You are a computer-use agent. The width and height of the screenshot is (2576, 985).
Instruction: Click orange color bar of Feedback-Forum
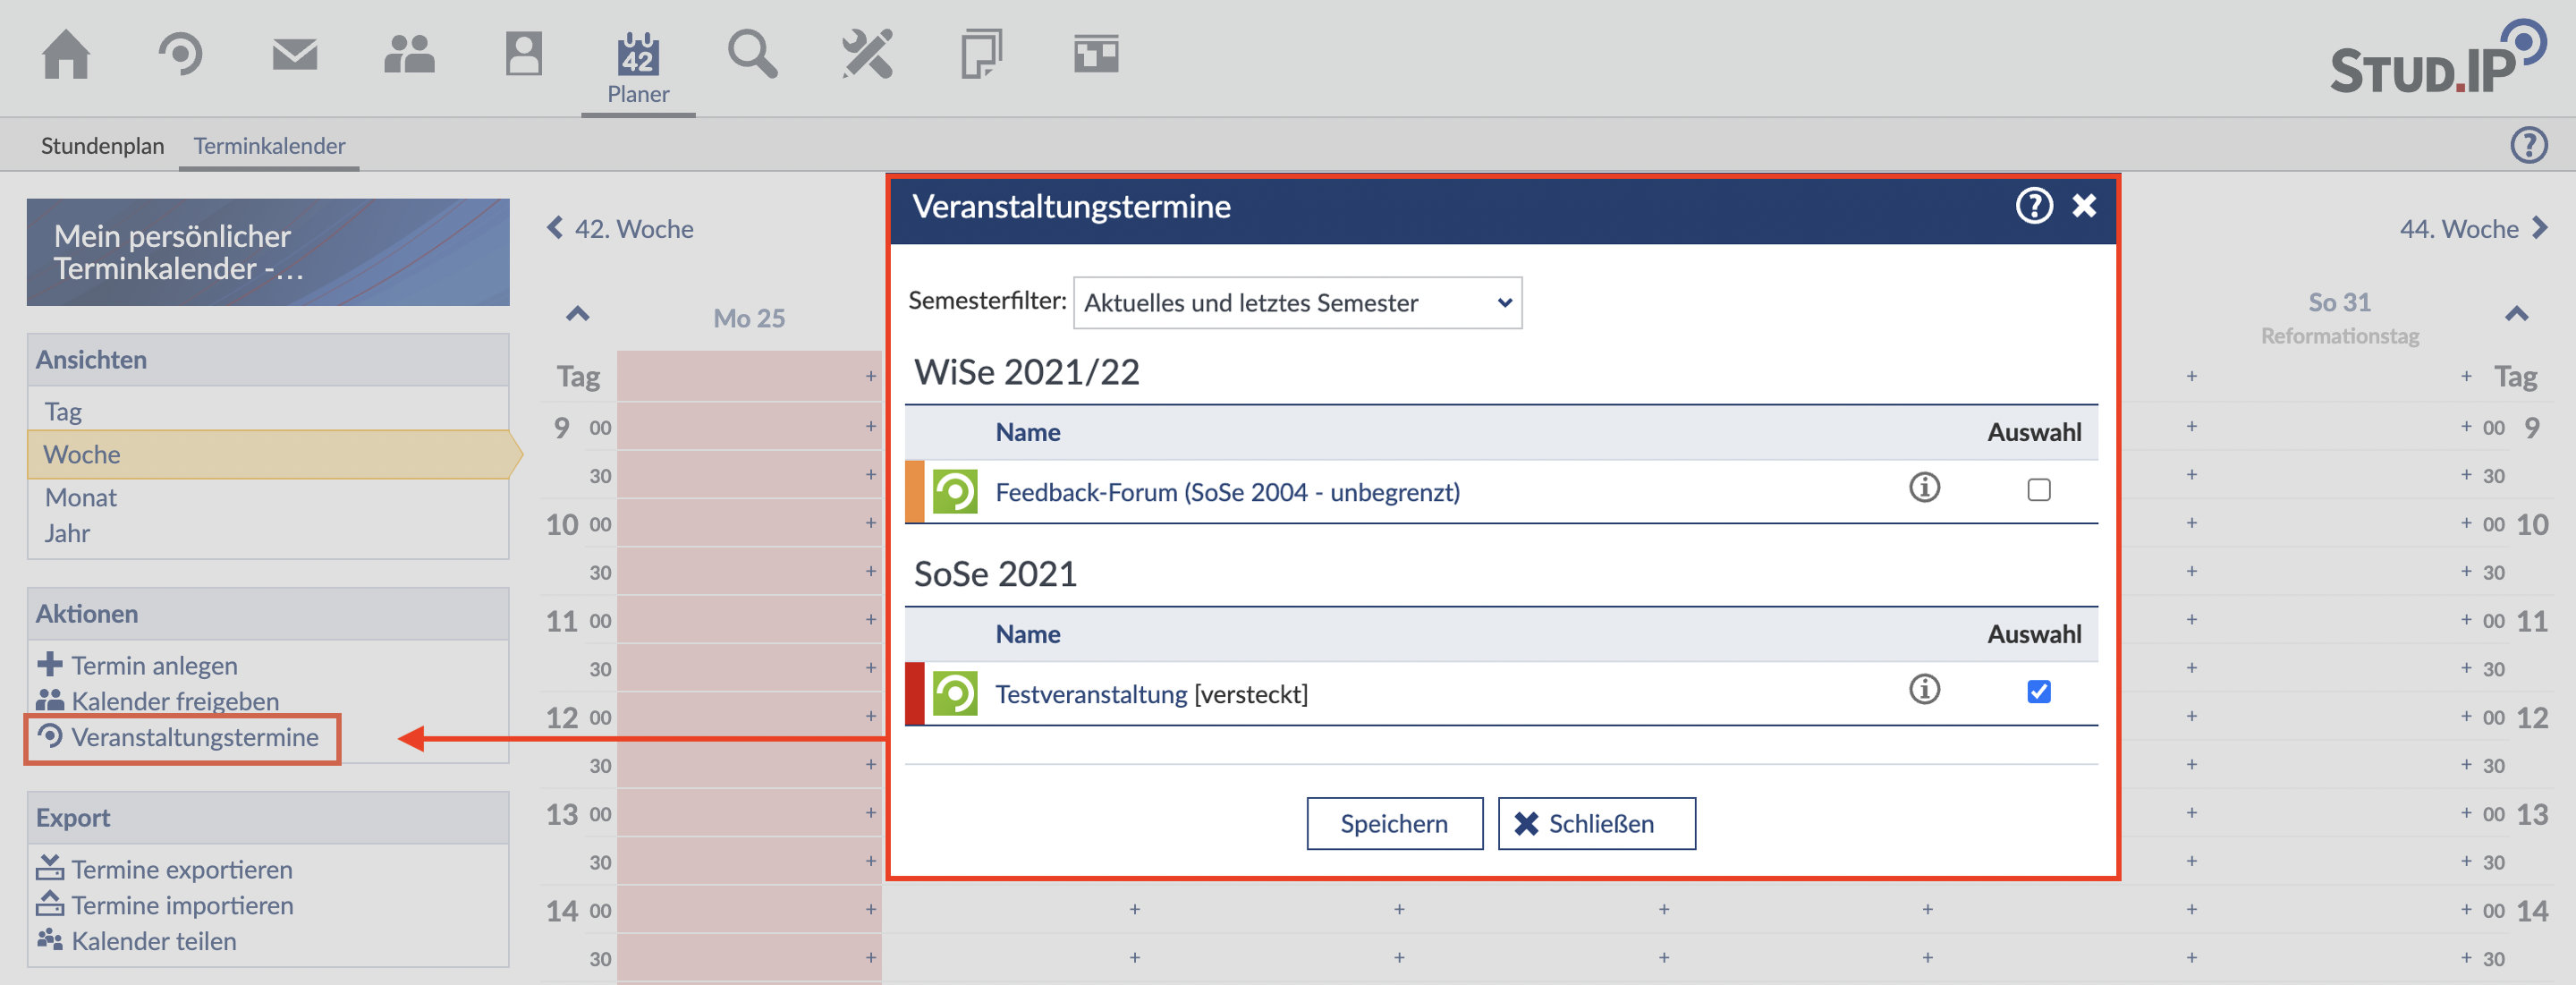coord(914,491)
